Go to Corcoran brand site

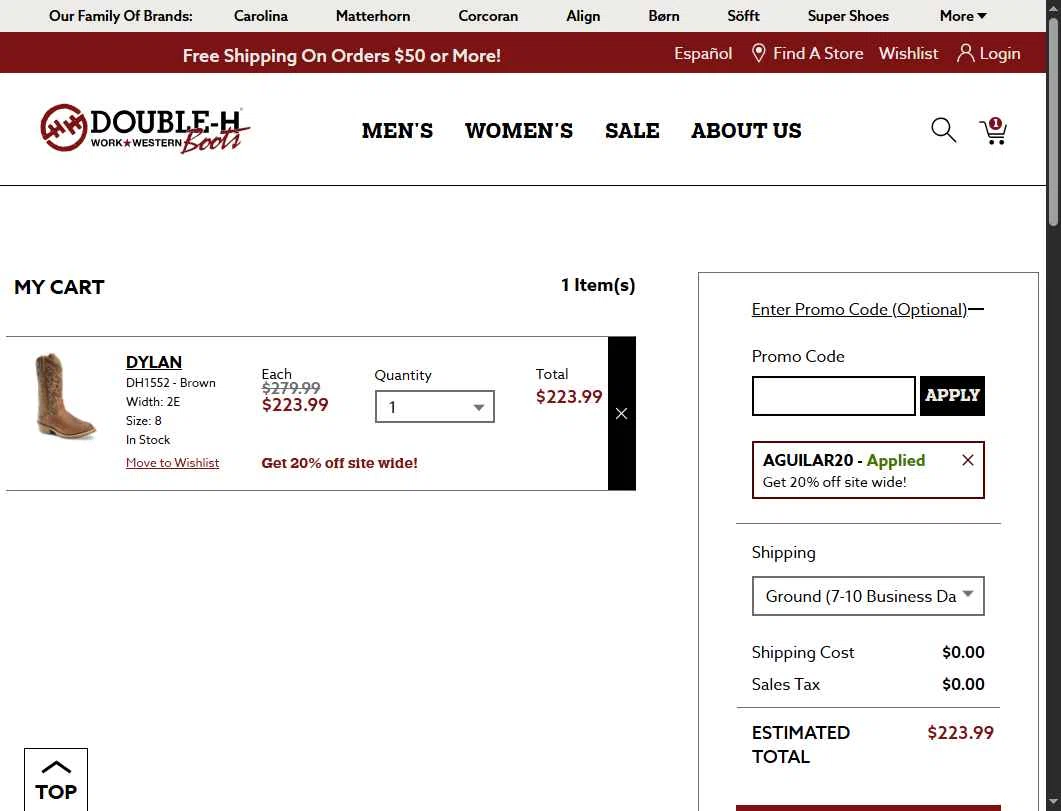pos(488,16)
